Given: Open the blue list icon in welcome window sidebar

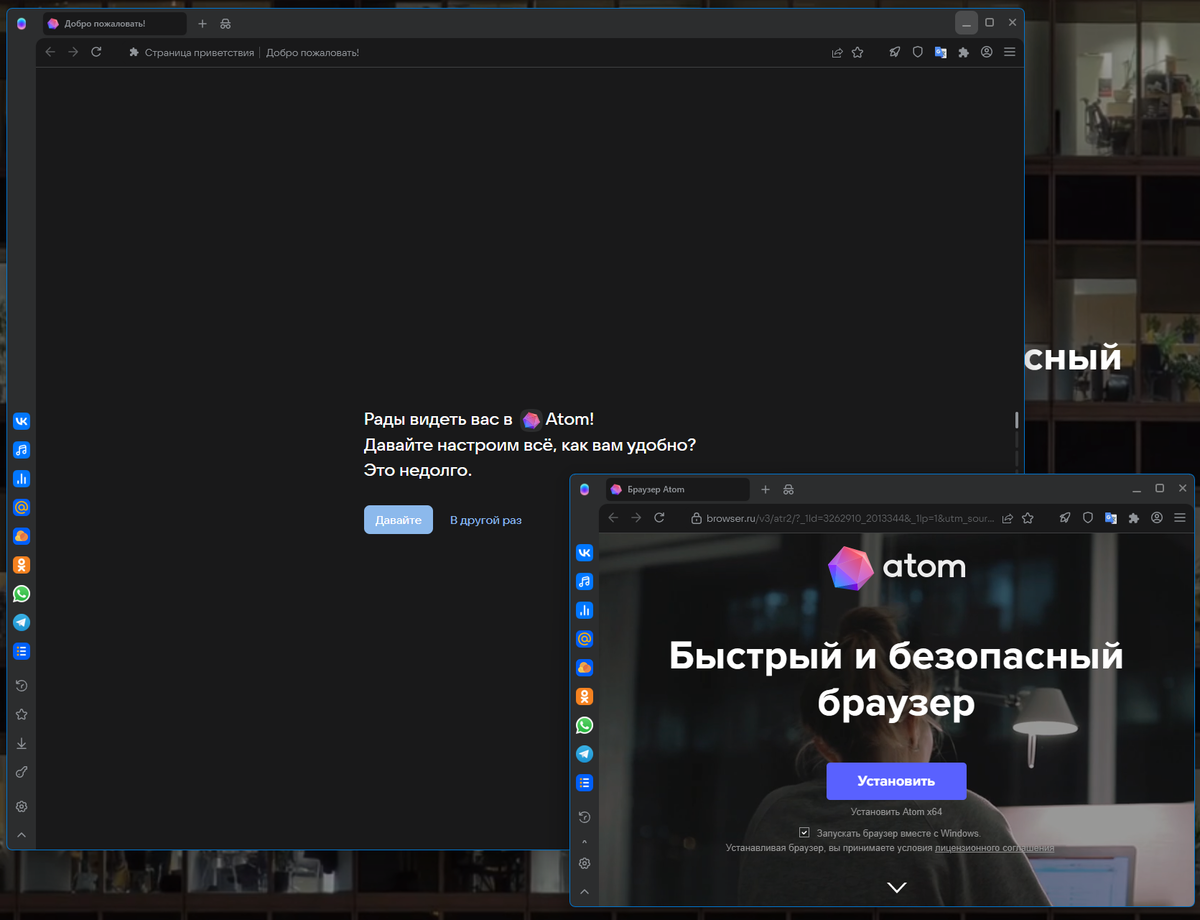Looking at the screenshot, I should coord(21,651).
